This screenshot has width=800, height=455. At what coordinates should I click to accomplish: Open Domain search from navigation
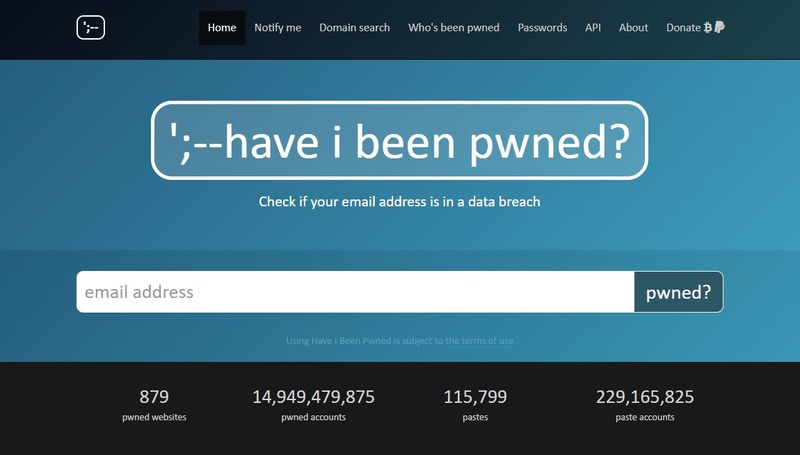354,28
